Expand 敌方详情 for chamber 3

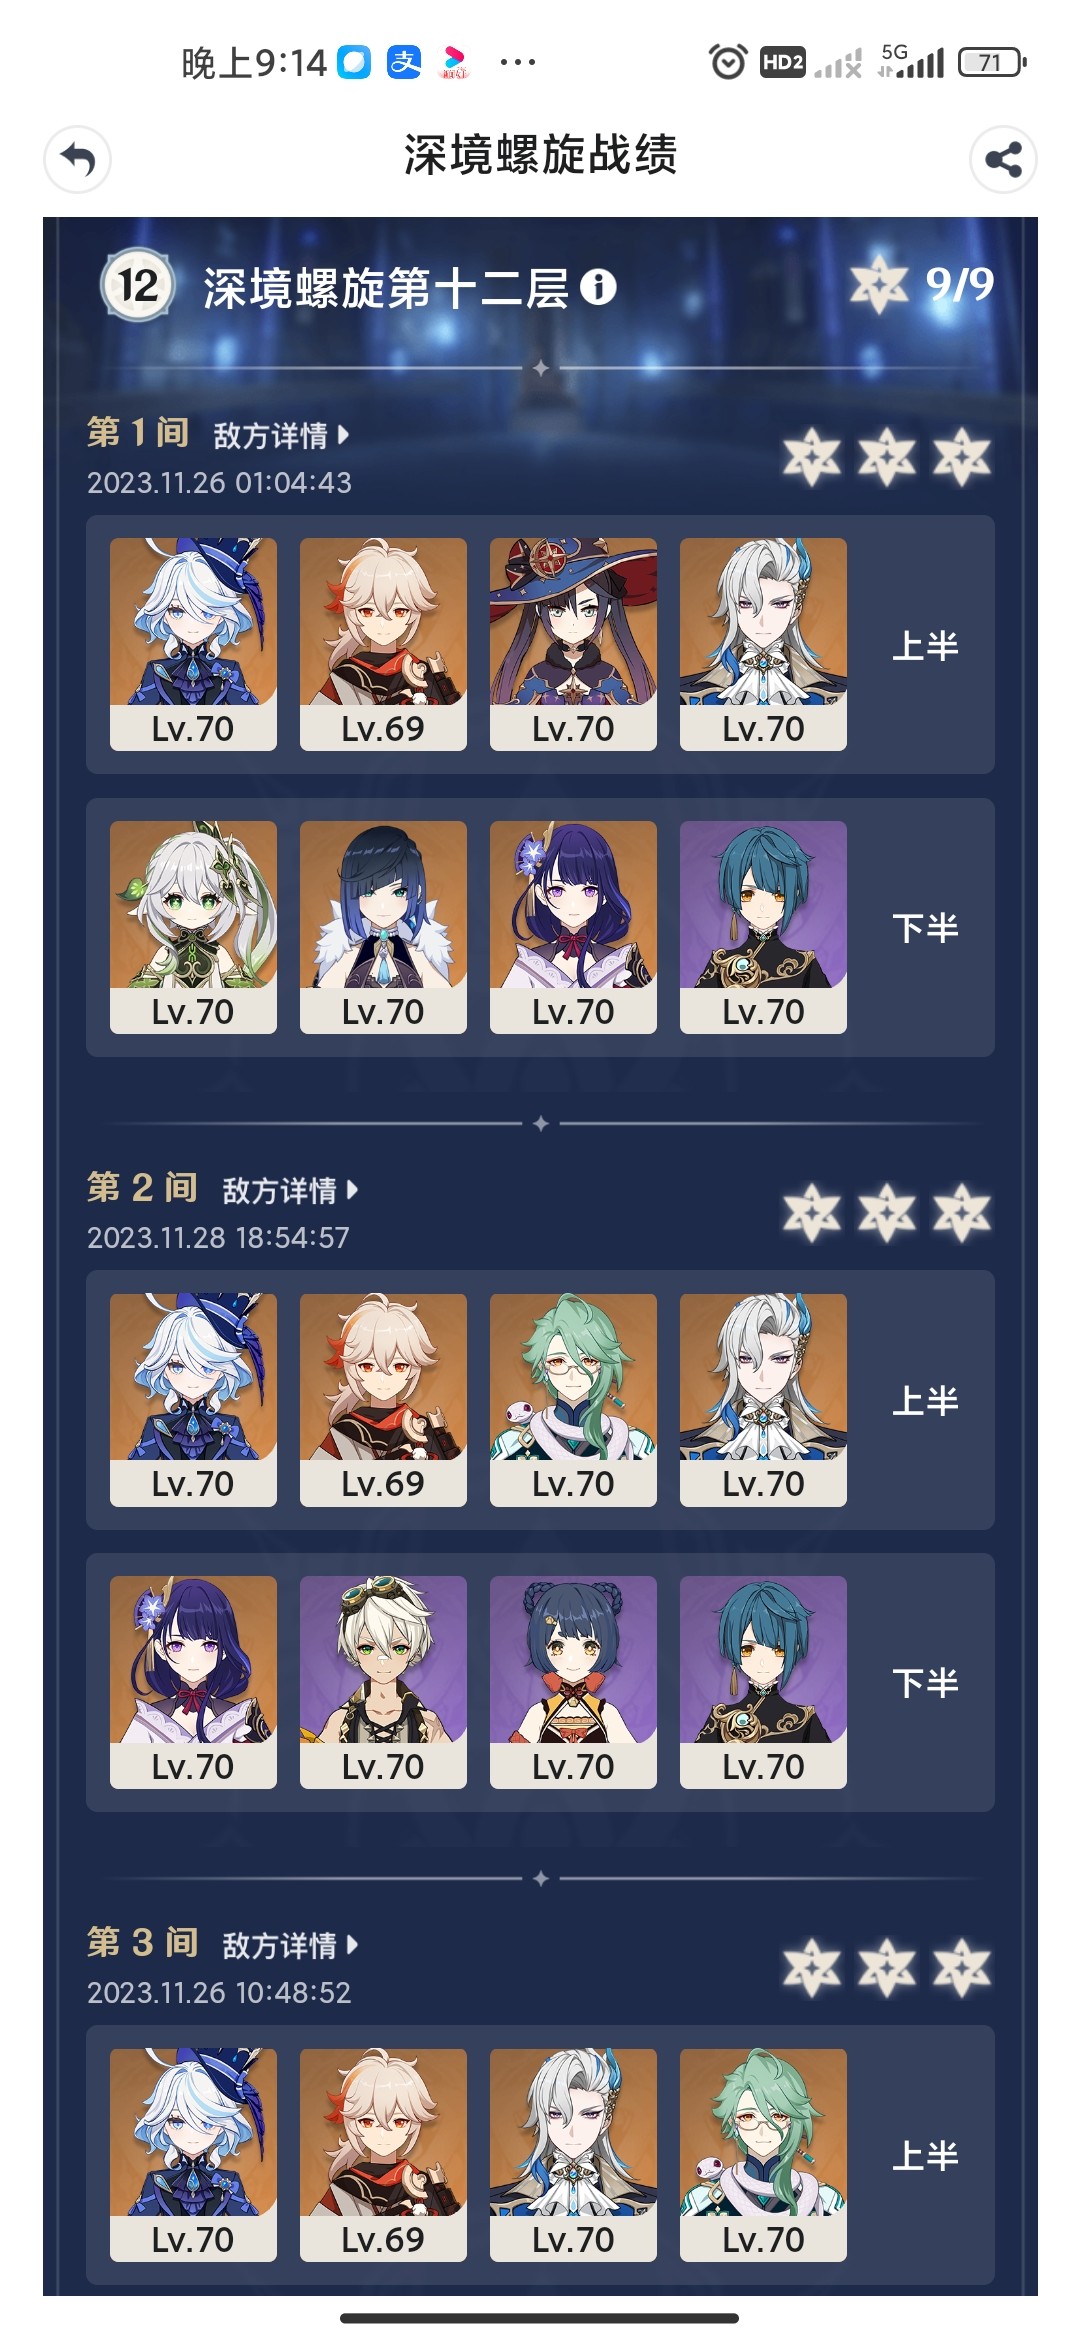[290, 1945]
